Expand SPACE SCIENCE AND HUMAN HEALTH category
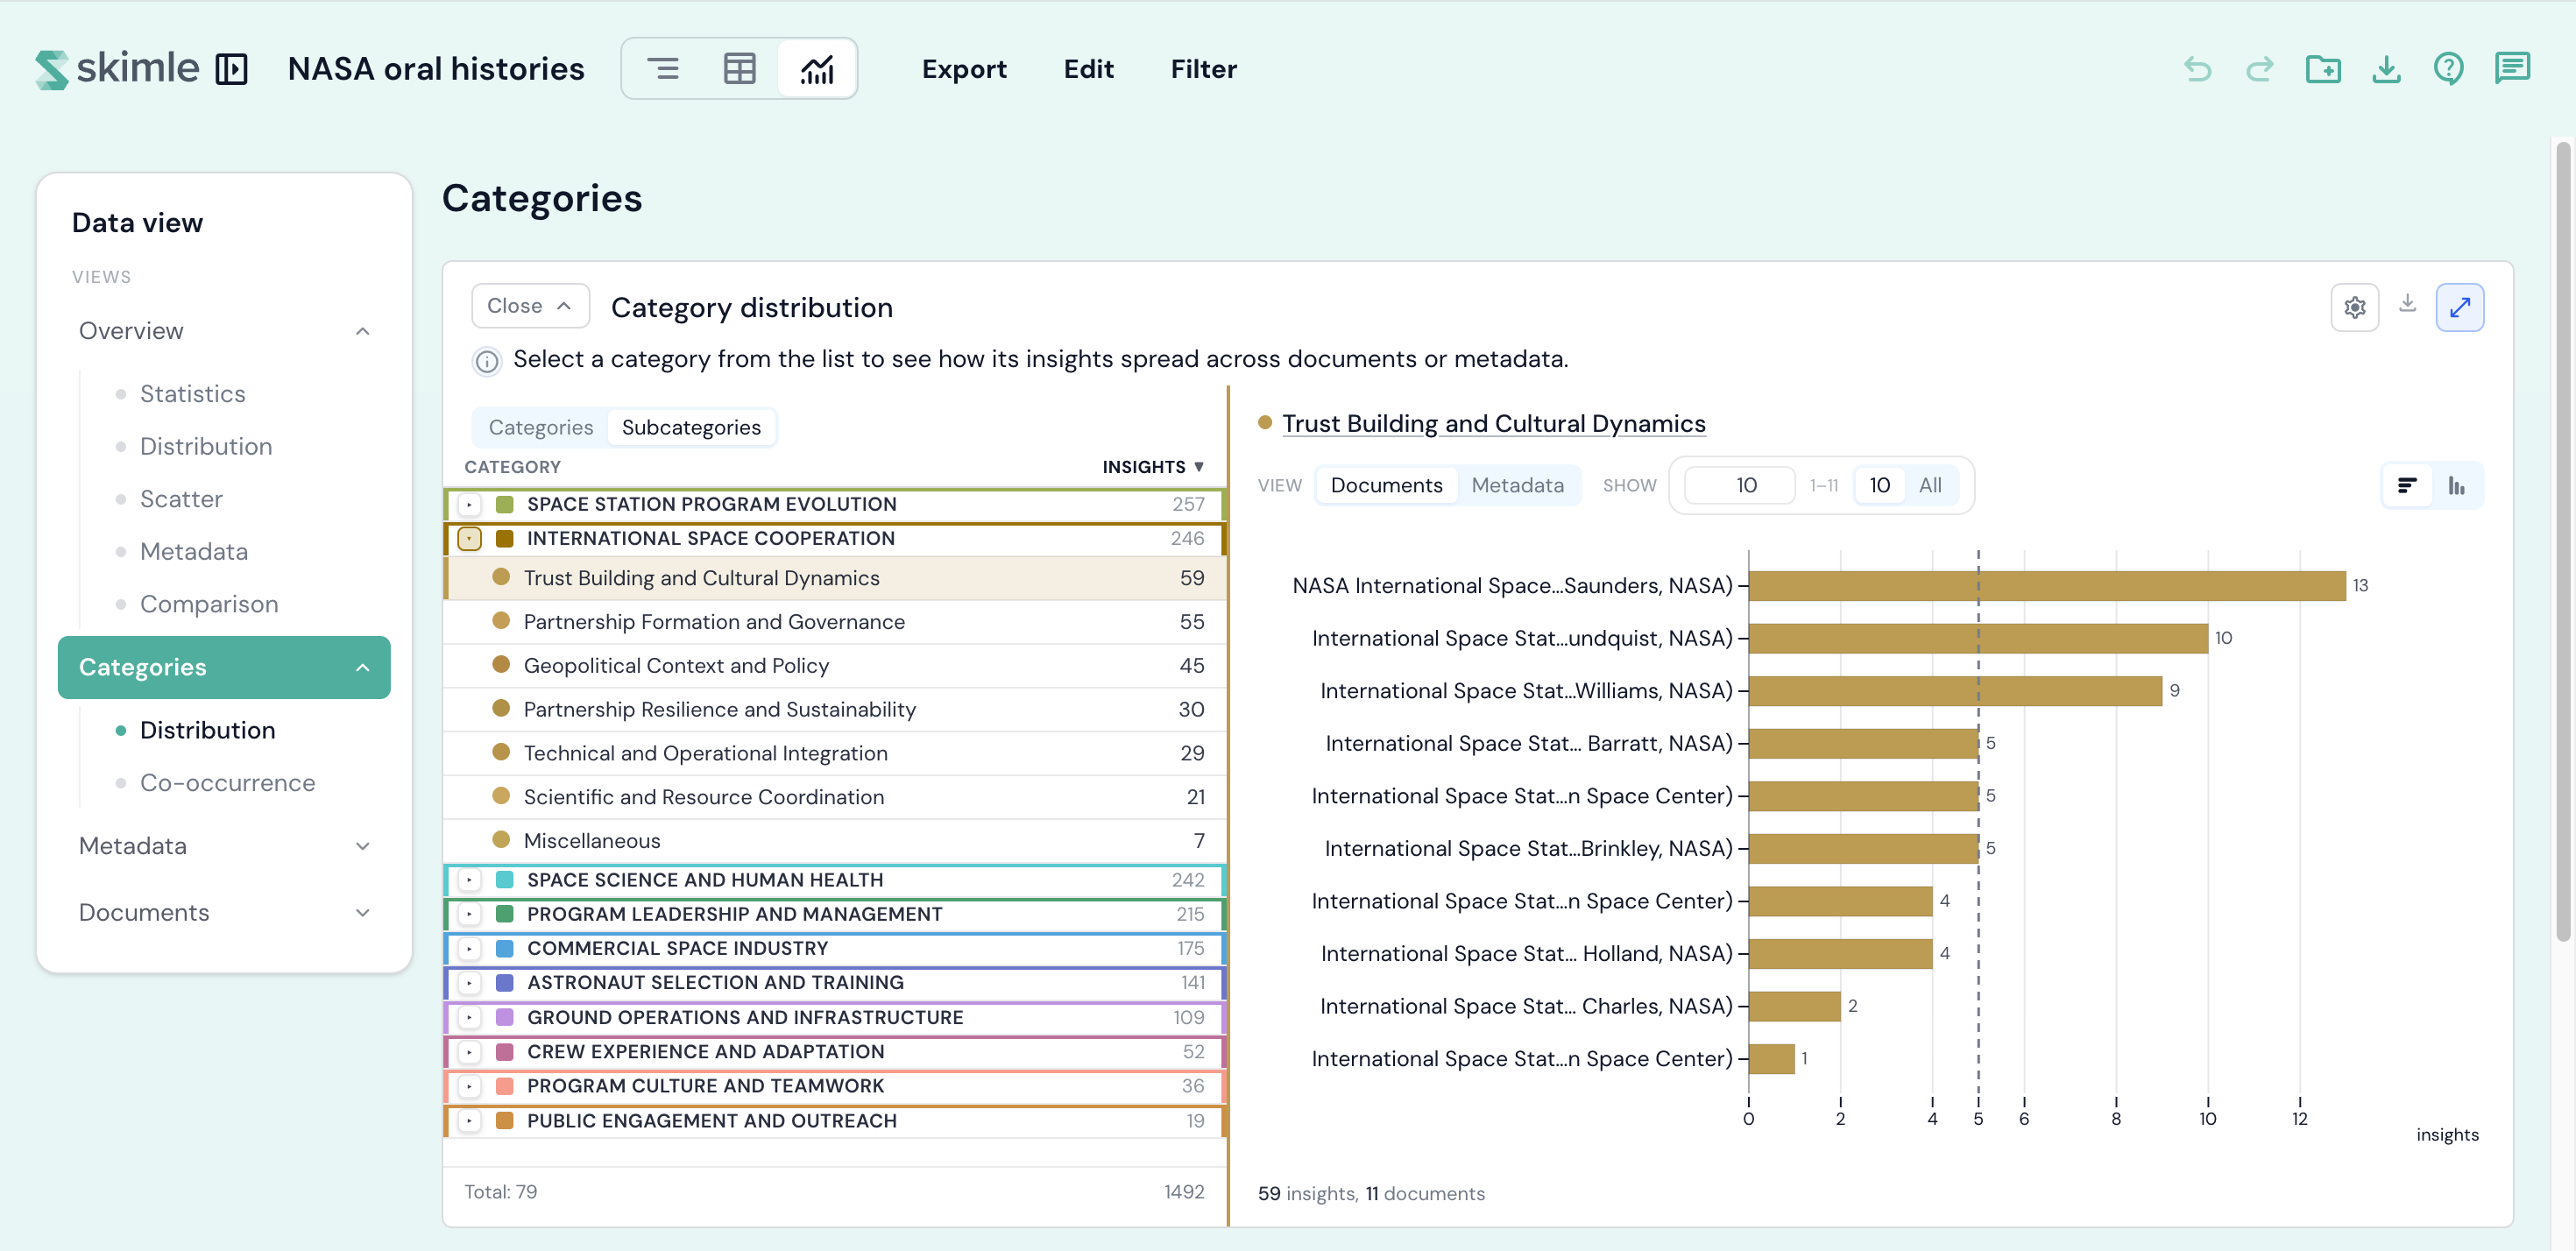2576x1251 pixels. [469, 881]
